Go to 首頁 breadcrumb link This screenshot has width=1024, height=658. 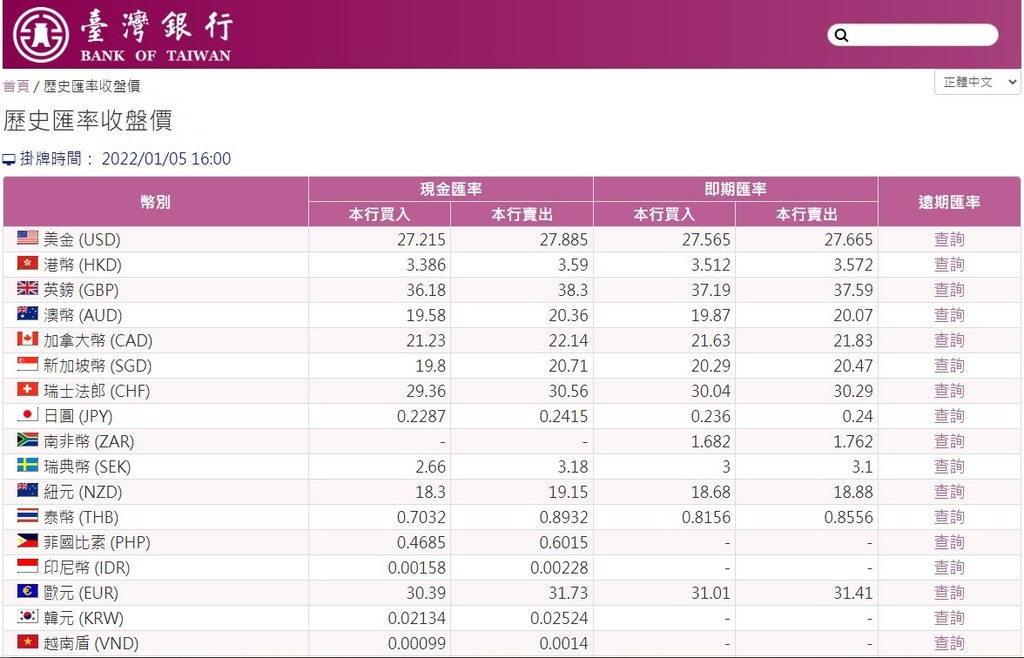[16, 86]
